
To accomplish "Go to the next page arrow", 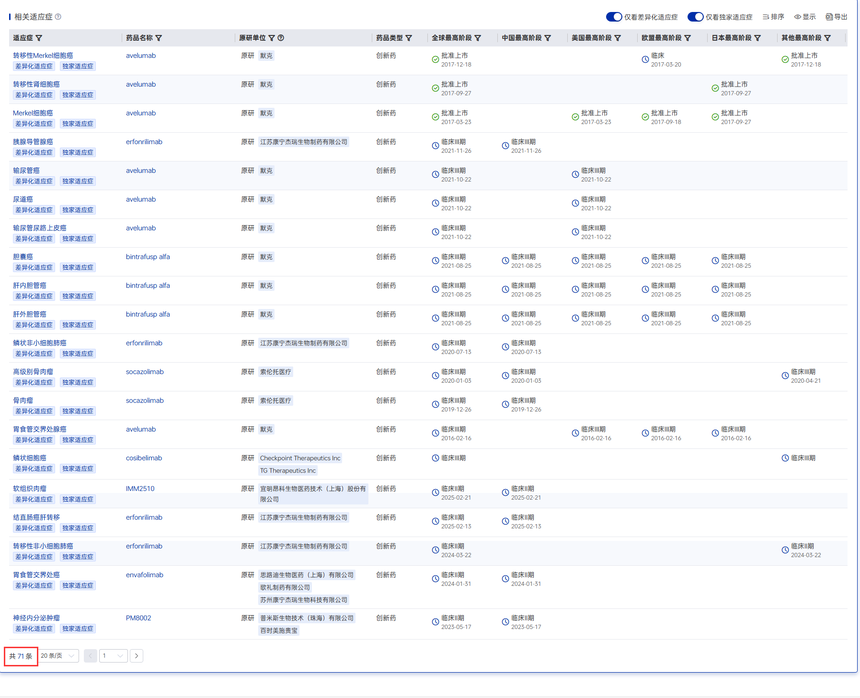I will click(x=137, y=656).
